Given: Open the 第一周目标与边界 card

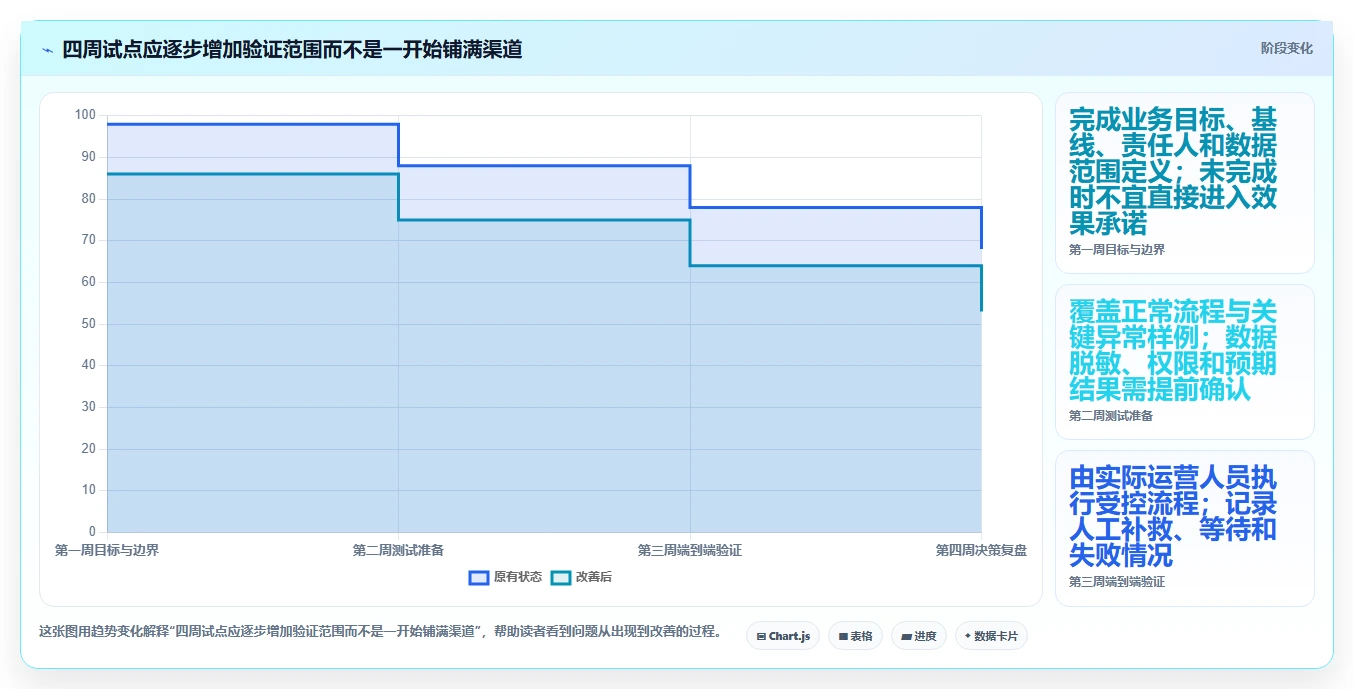Looking at the screenshot, I should 1184,183.
